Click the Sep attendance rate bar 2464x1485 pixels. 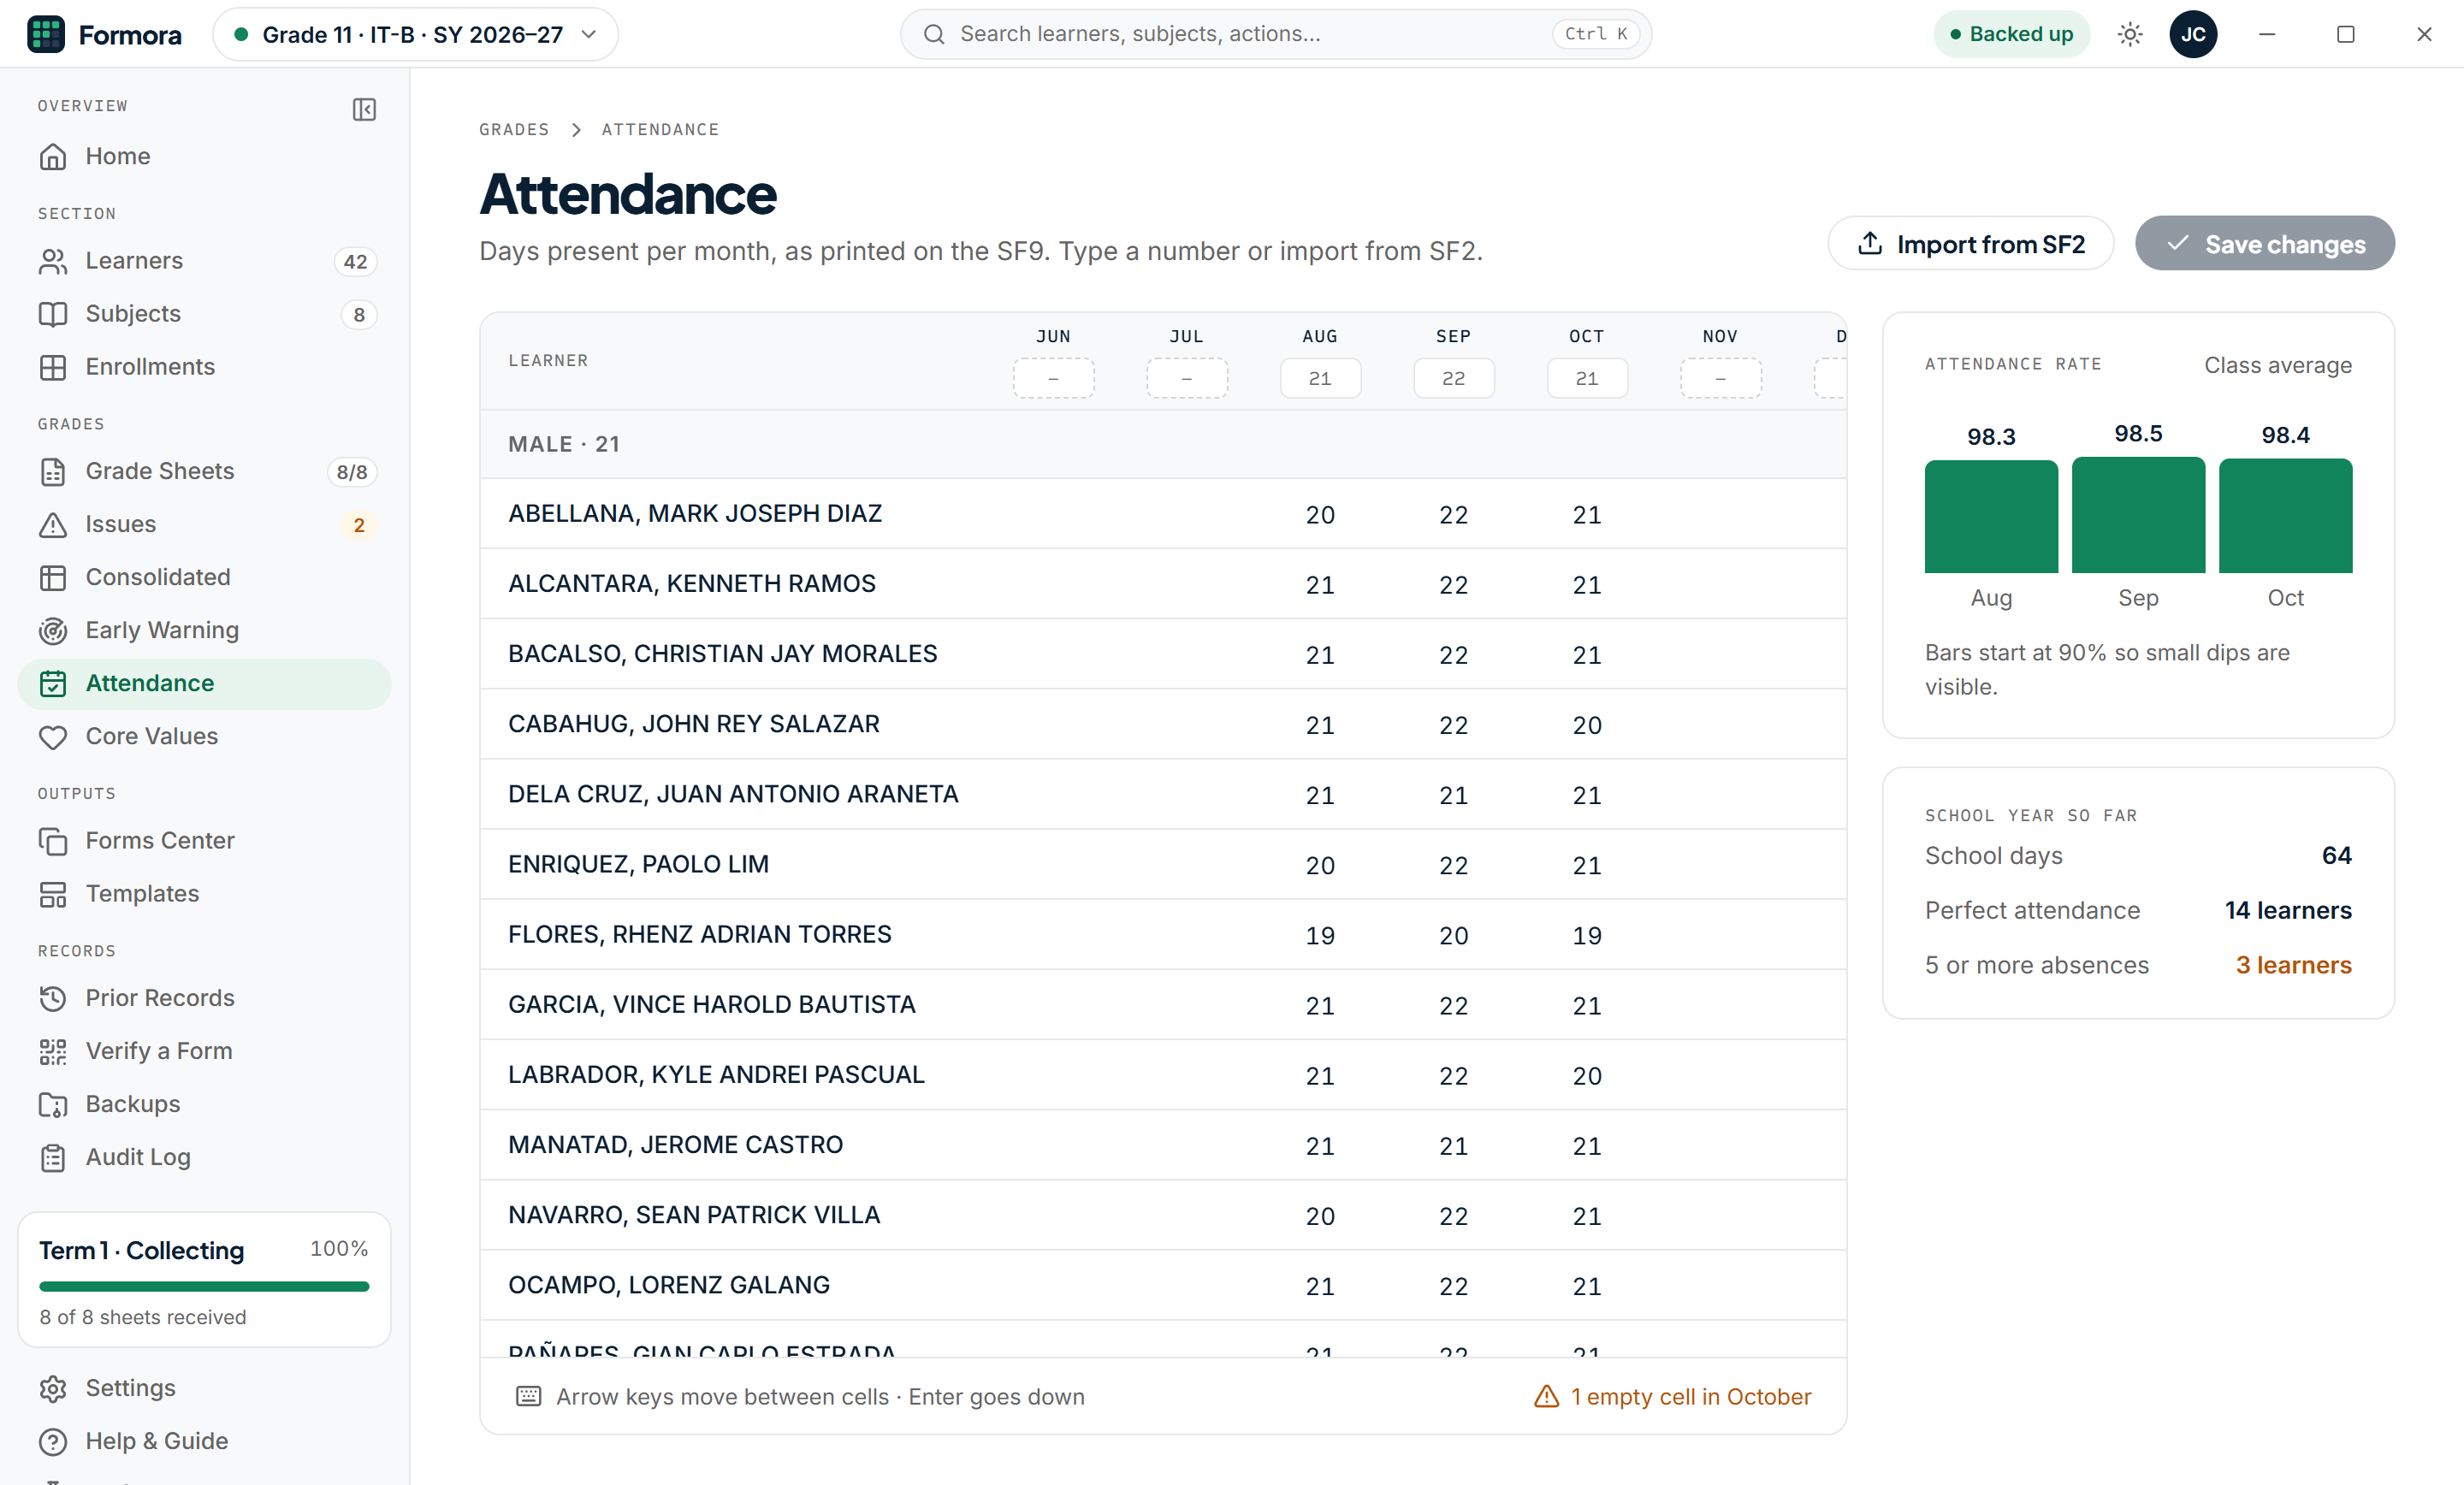[x=2138, y=515]
